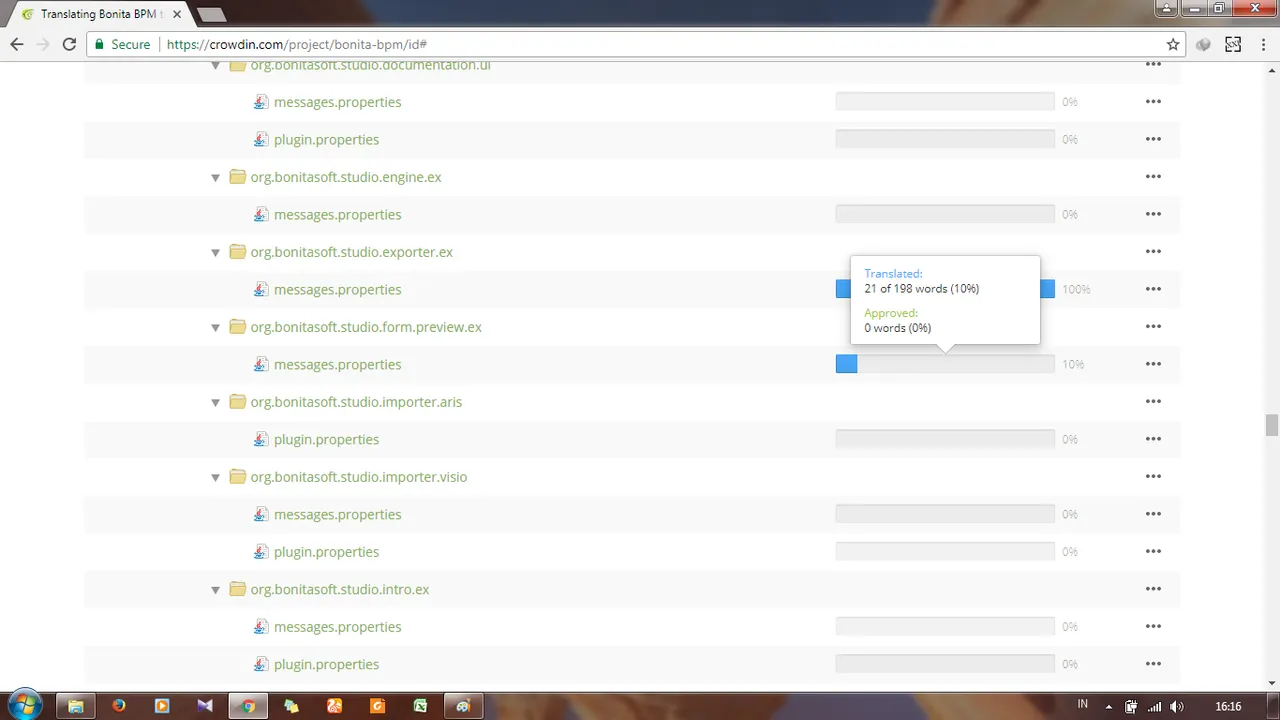Viewport: 1280px width, 720px height.
Task: Click the 100% progress bar of exporter.ex messages.properties
Action: point(945,289)
